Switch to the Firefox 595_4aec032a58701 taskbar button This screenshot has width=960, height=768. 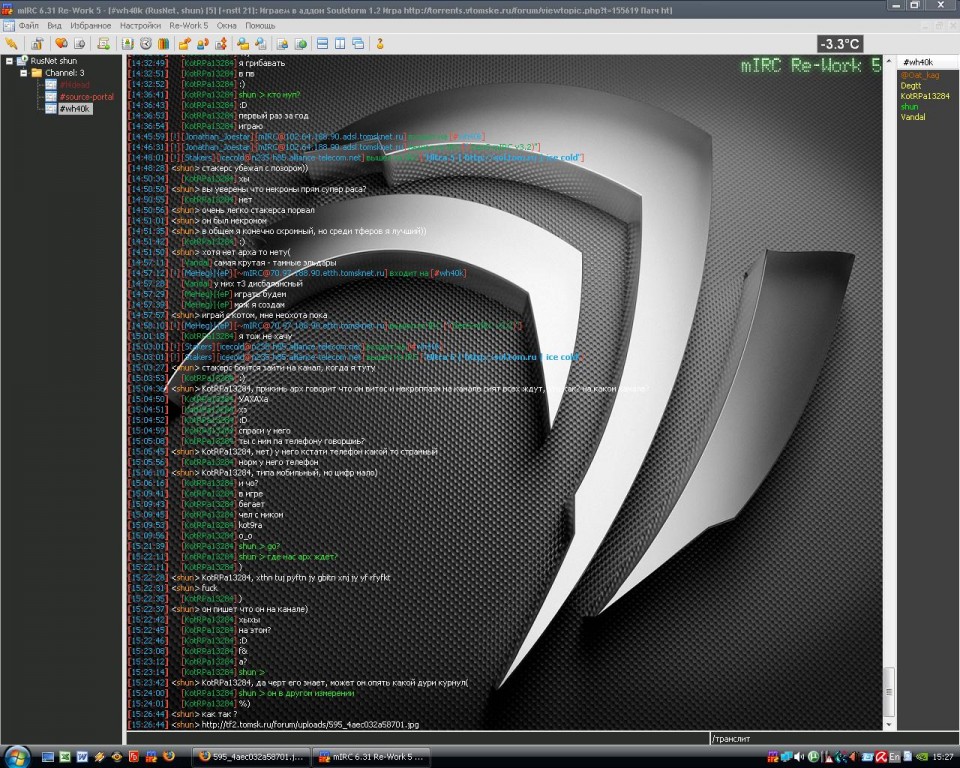click(x=251, y=757)
